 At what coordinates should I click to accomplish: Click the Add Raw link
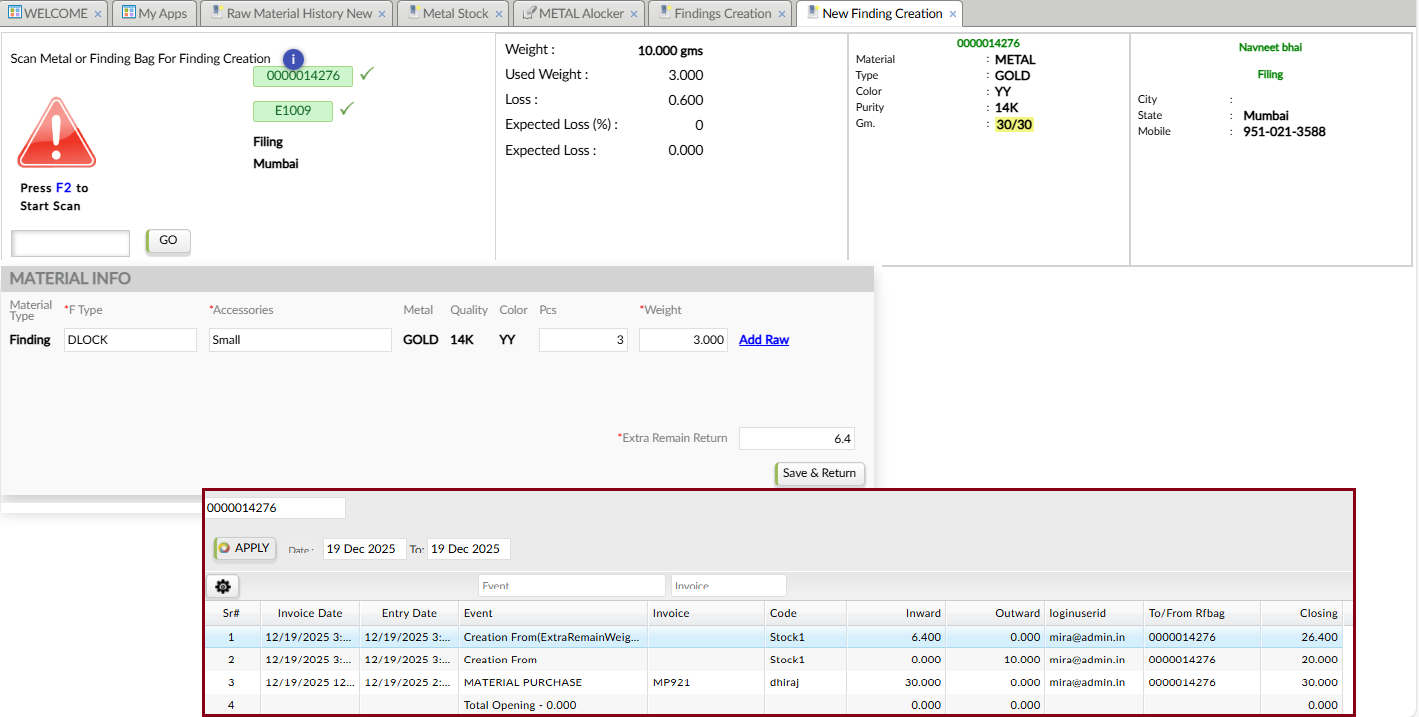point(763,340)
